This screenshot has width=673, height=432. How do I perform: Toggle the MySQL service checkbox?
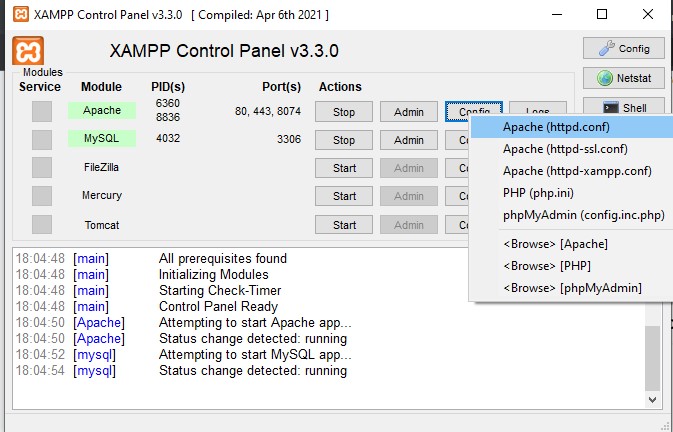[x=42, y=139]
